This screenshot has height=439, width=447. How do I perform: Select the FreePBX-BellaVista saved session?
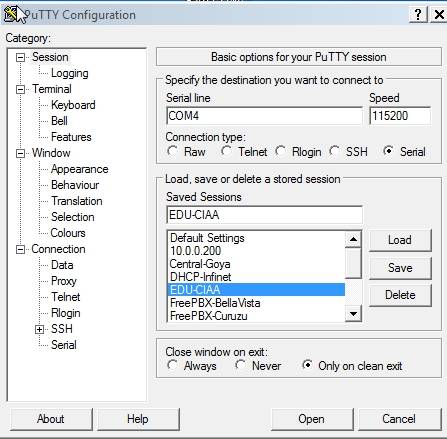[x=256, y=303]
